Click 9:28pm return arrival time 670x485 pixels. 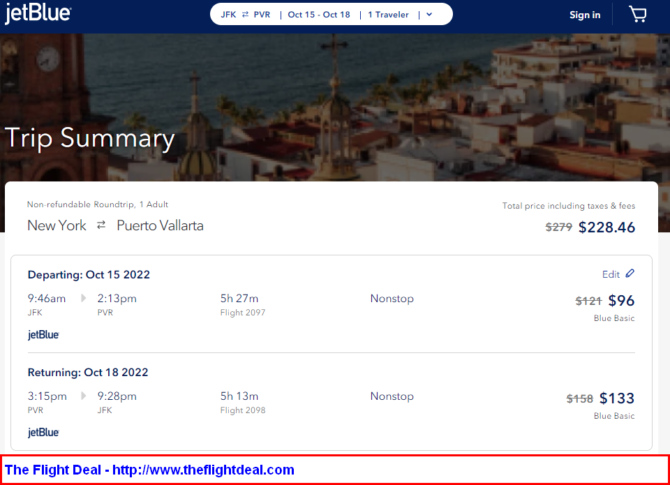(117, 396)
